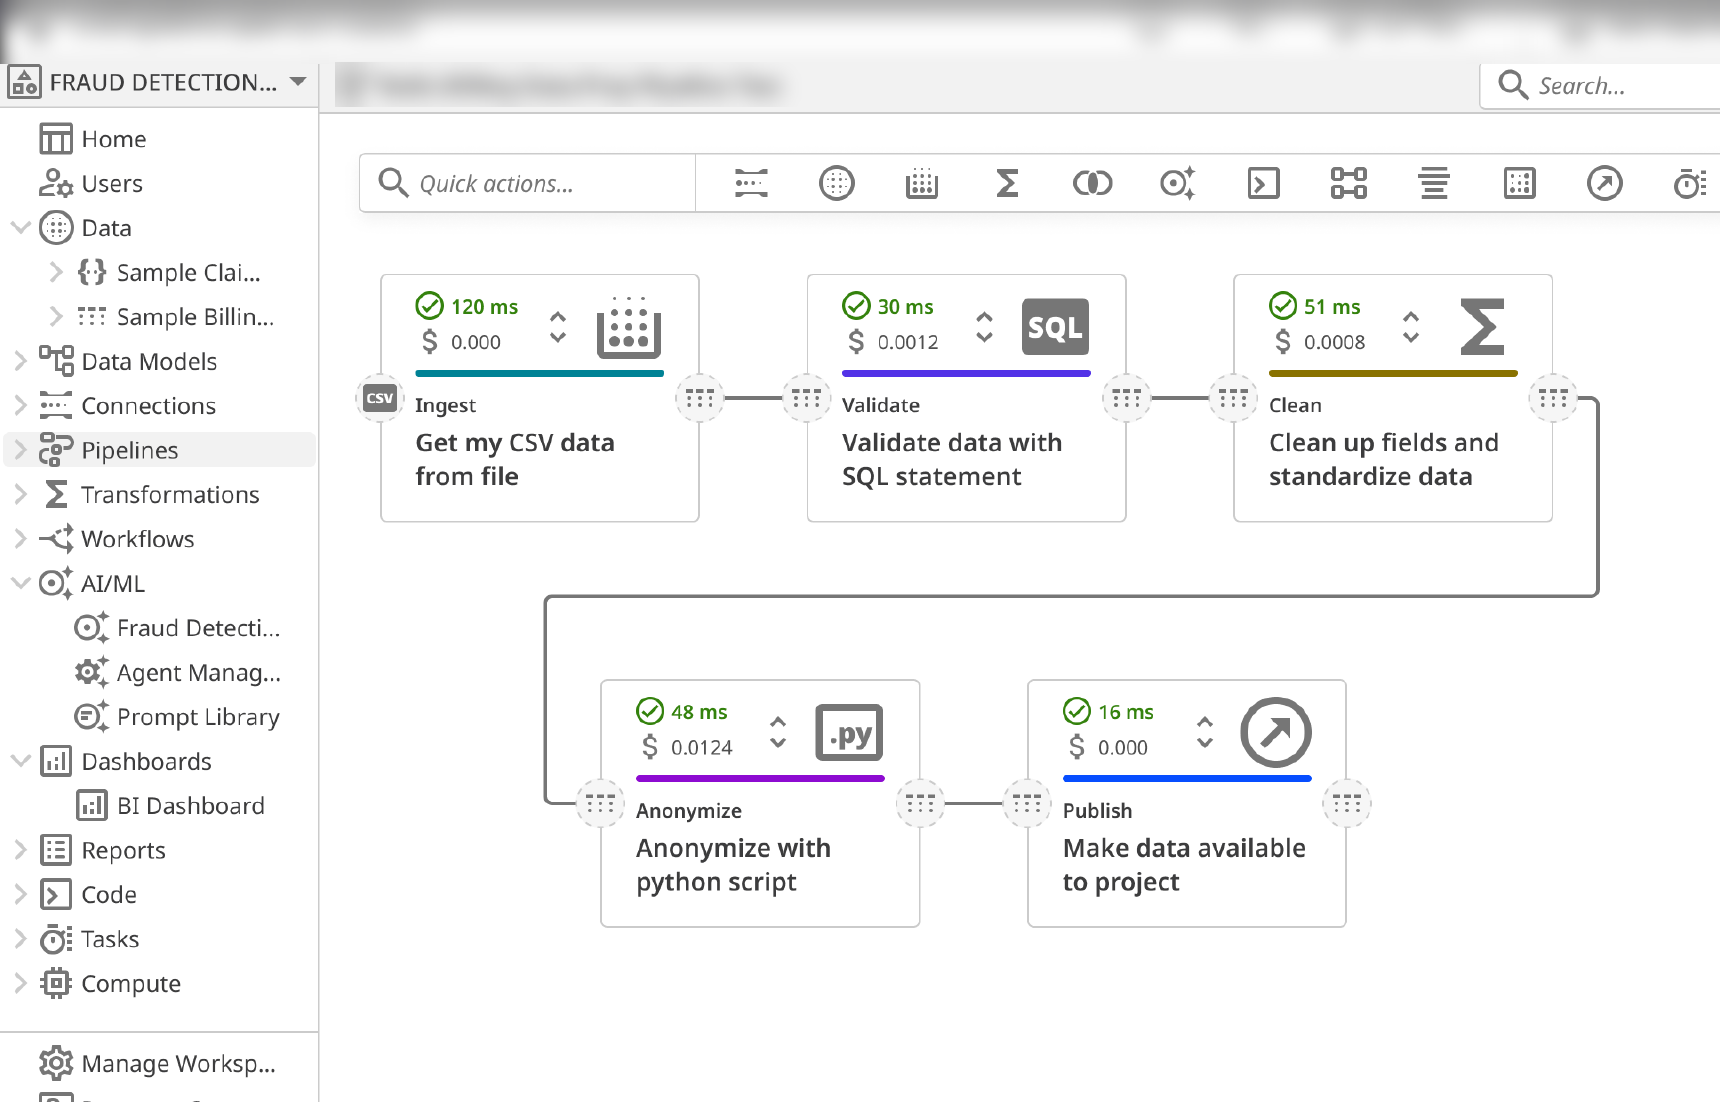
Task: Select 'Clean up fields and standardize data' text
Action: (x=1384, y=459)
